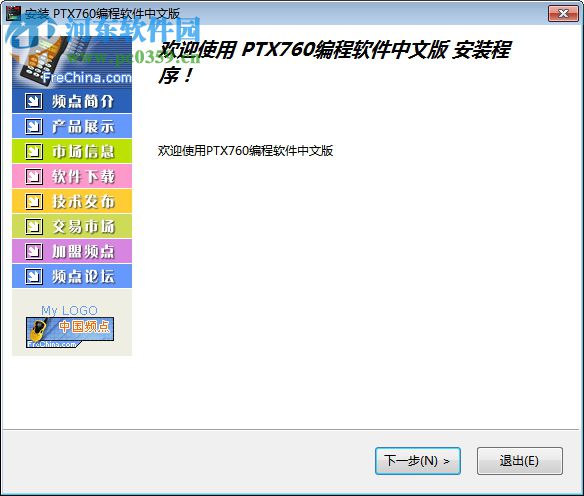Click the 退出(E) button
Viewport: 584px width, 496px height.
tap(520, 461)
